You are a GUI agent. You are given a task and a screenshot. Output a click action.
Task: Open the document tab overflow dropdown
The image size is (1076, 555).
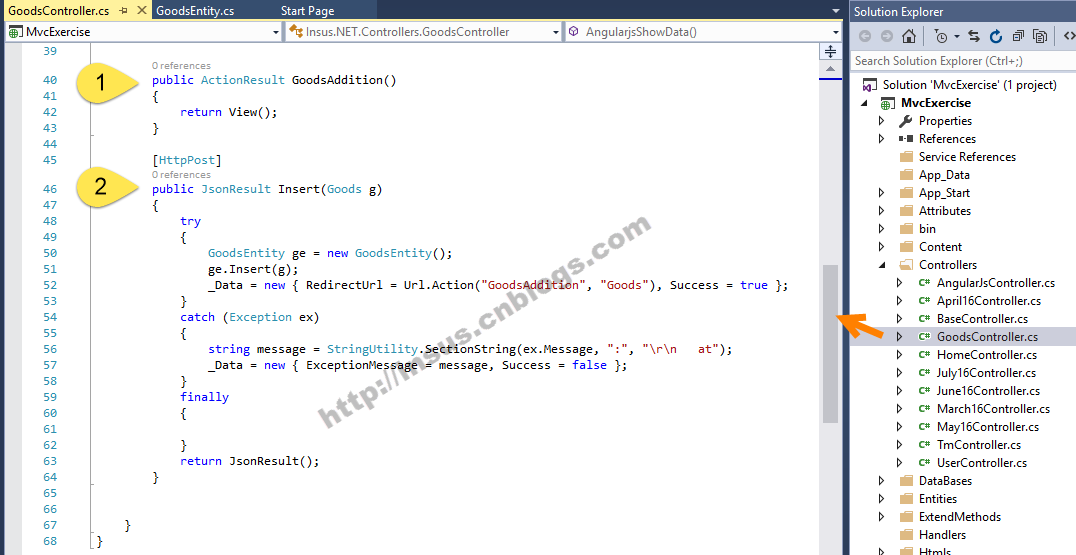(x=835, y=11)
